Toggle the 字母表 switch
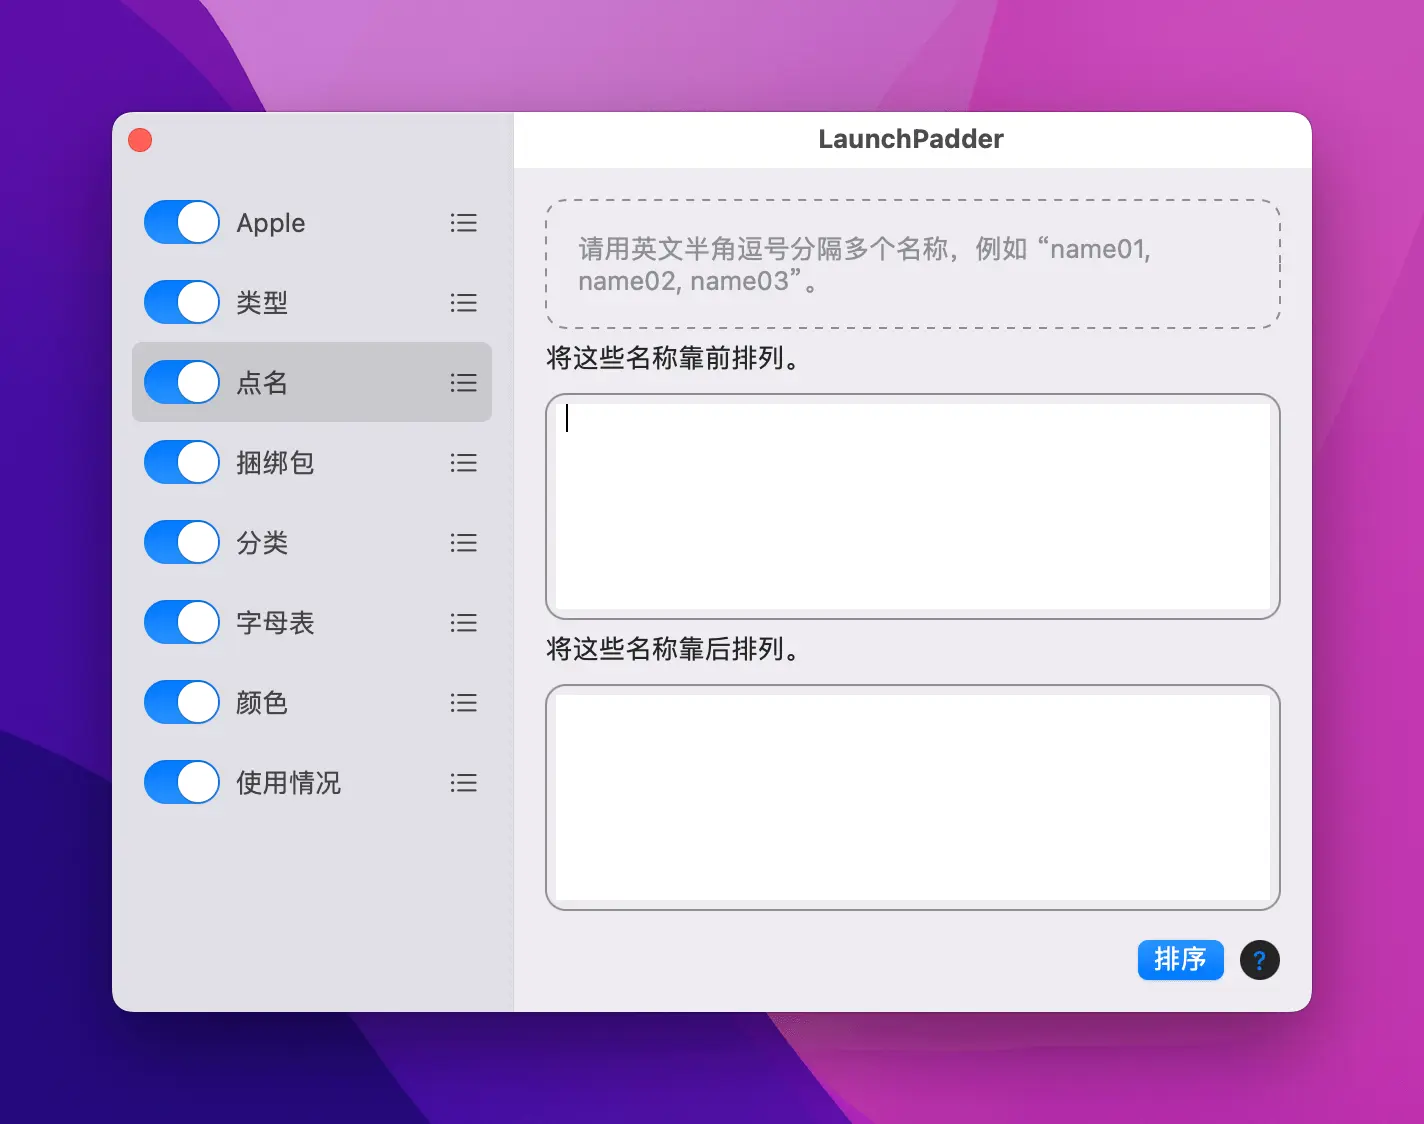 (182, 622)
